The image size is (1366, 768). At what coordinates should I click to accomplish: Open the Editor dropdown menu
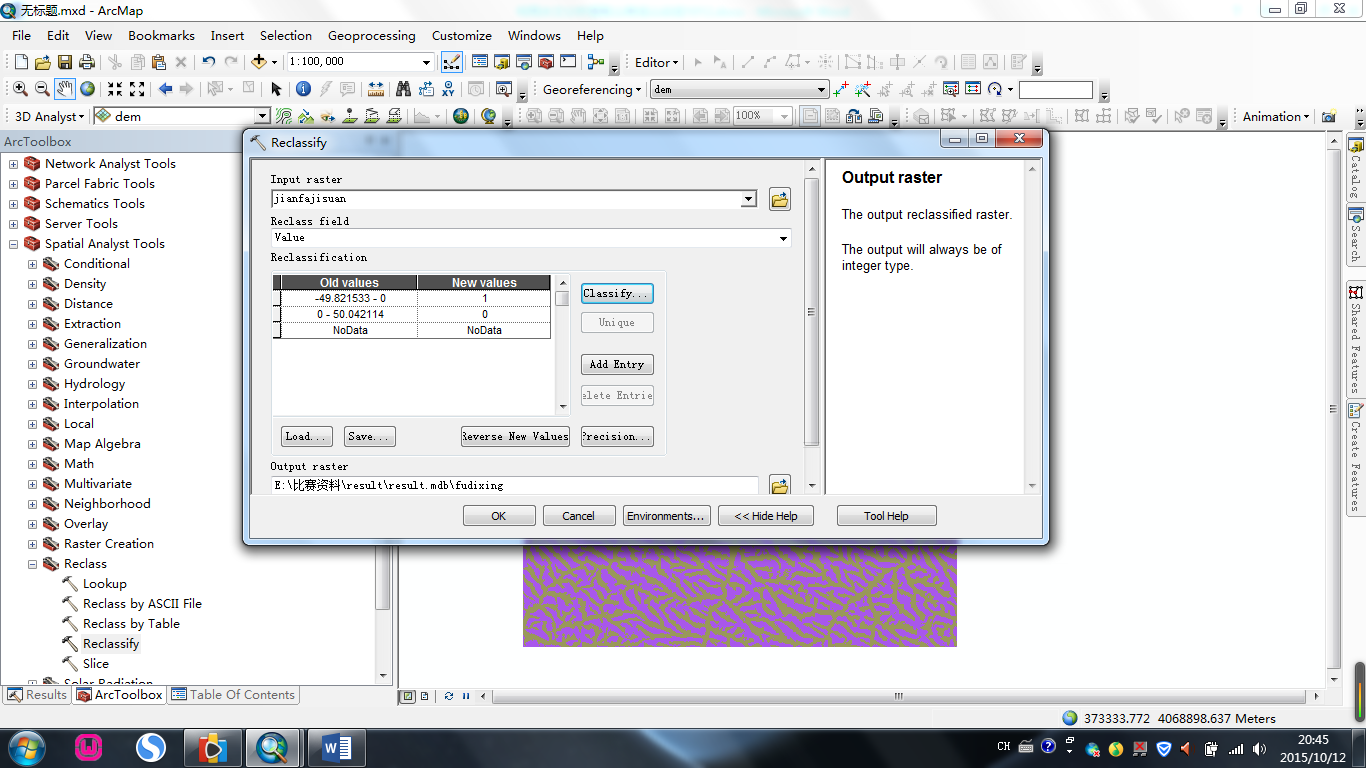click(656, 62)
